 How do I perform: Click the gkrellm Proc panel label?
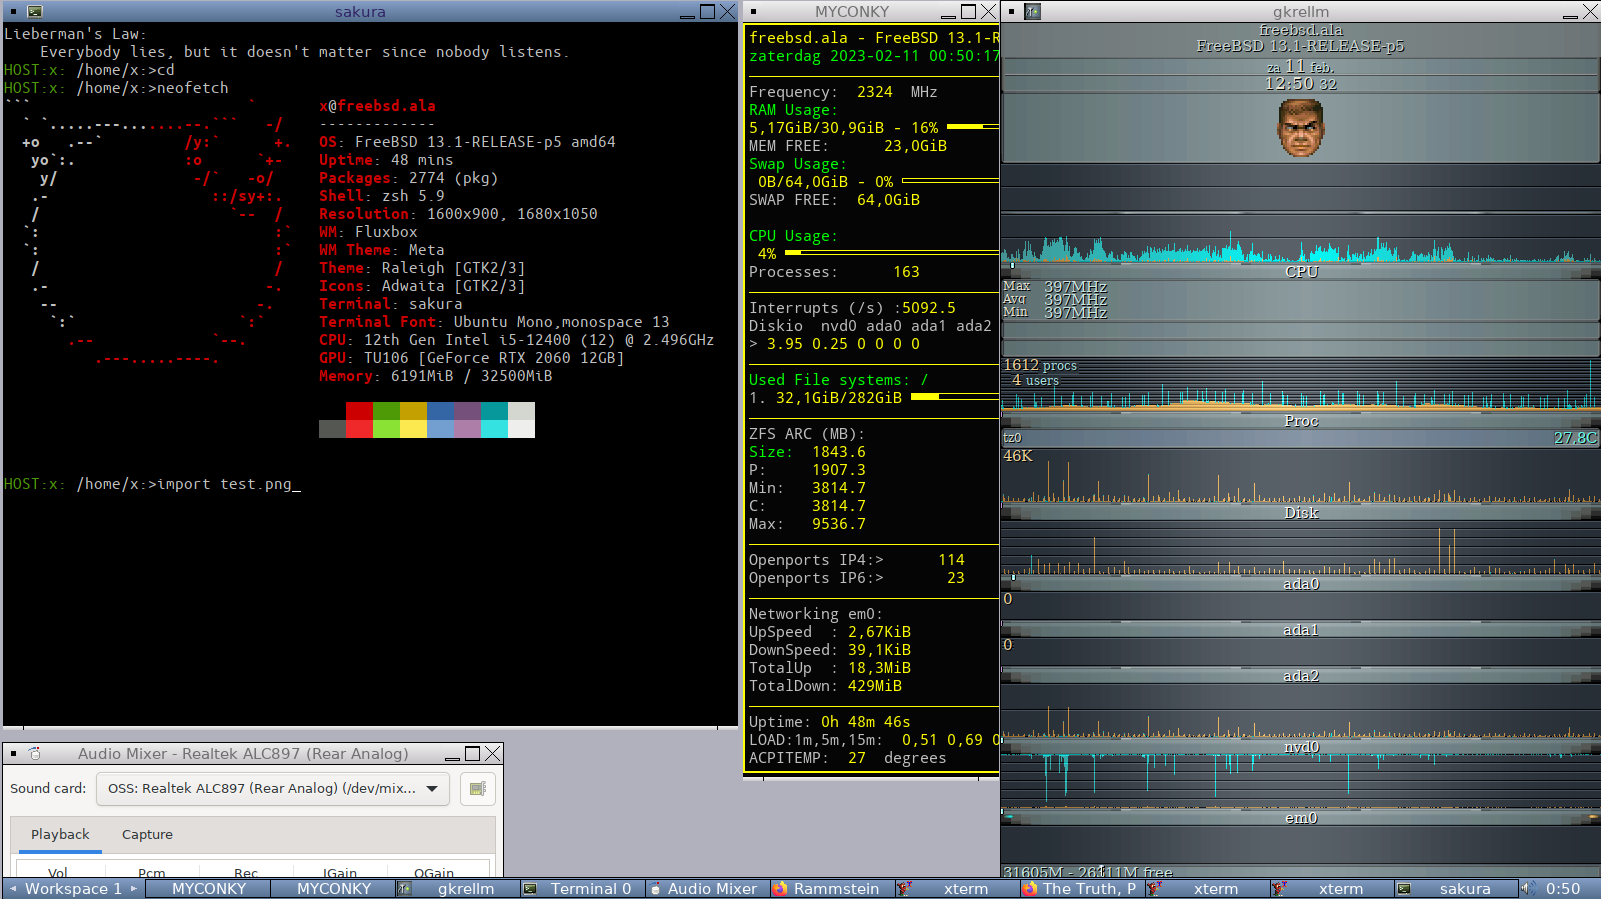(x=1301, y=421)
